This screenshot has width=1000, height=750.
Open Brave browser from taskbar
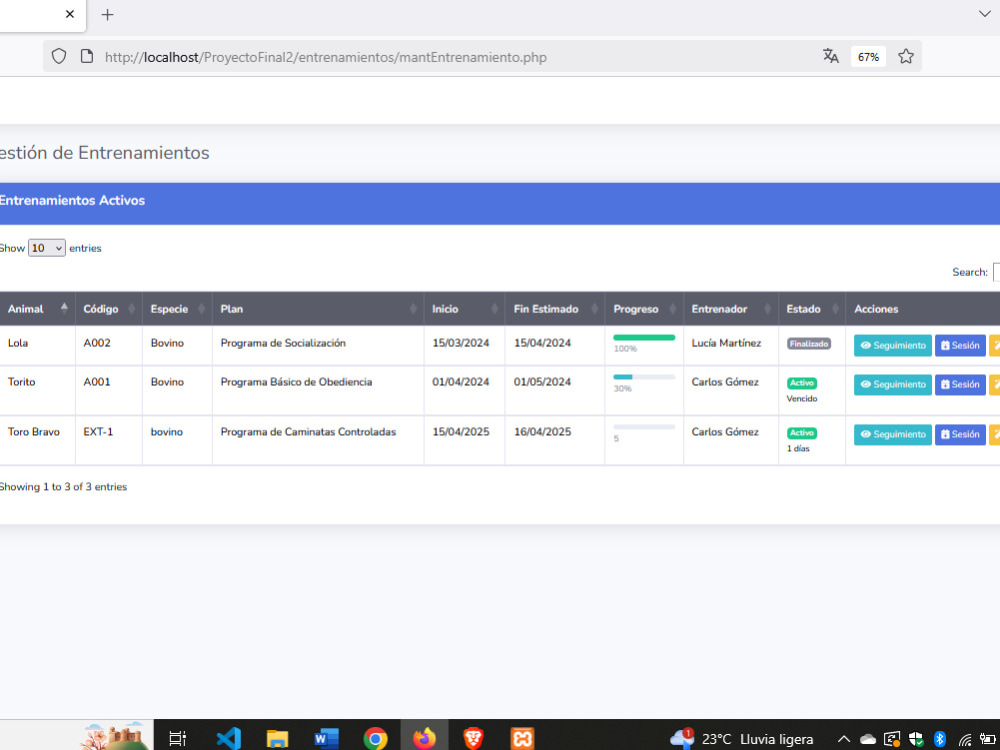tap(473, 739)
